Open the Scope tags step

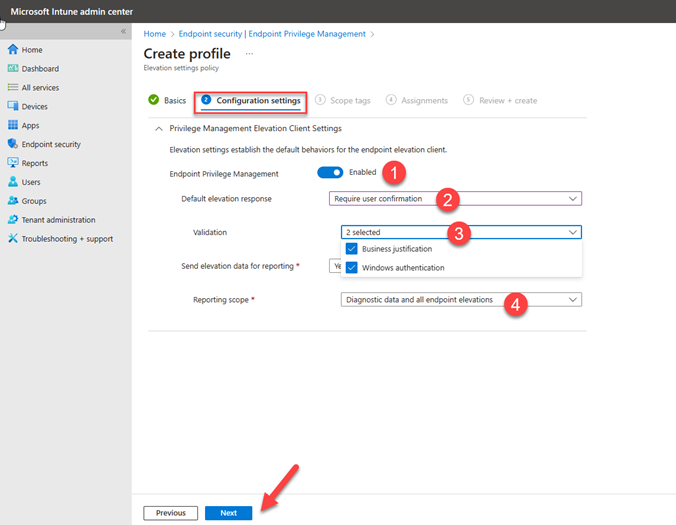[343, 100]
